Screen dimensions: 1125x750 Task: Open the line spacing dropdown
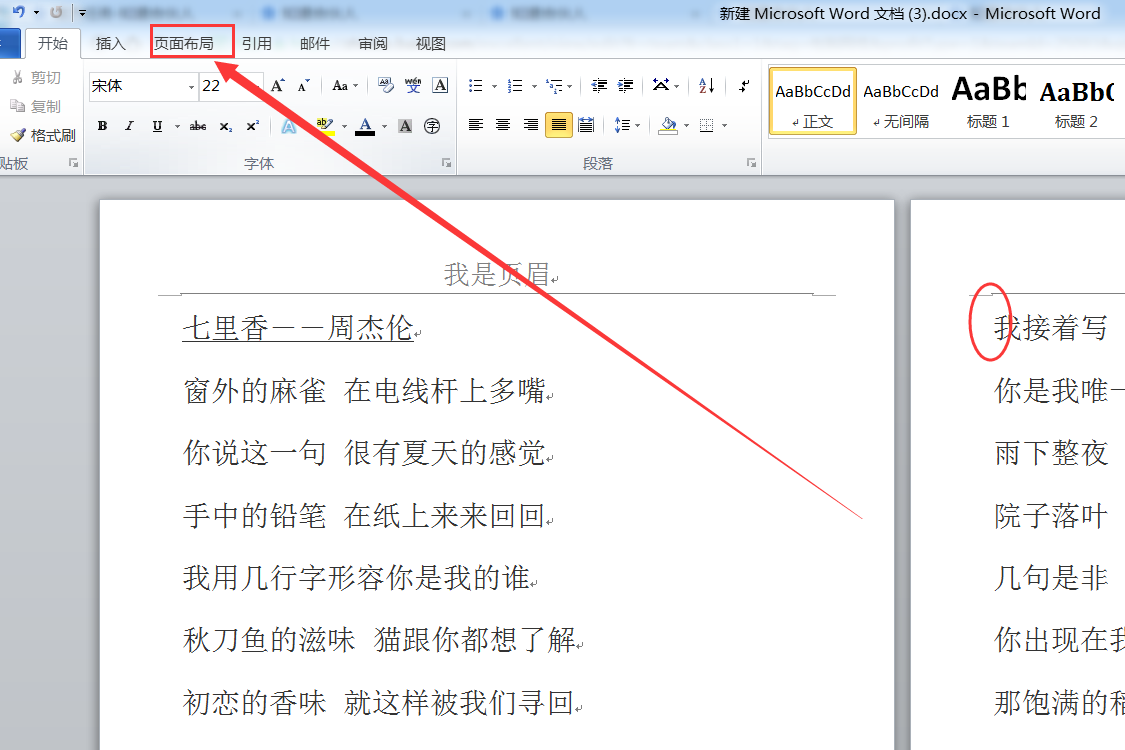pos(627,126)
